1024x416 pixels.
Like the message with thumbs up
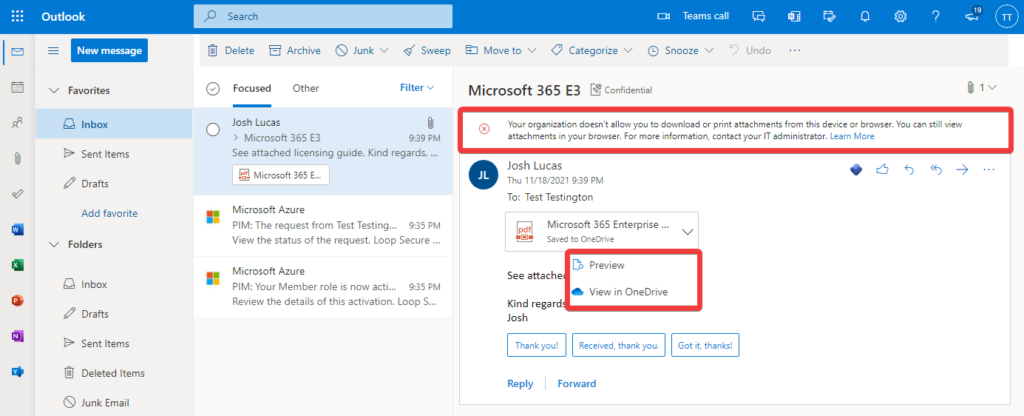tap(883, 170)
